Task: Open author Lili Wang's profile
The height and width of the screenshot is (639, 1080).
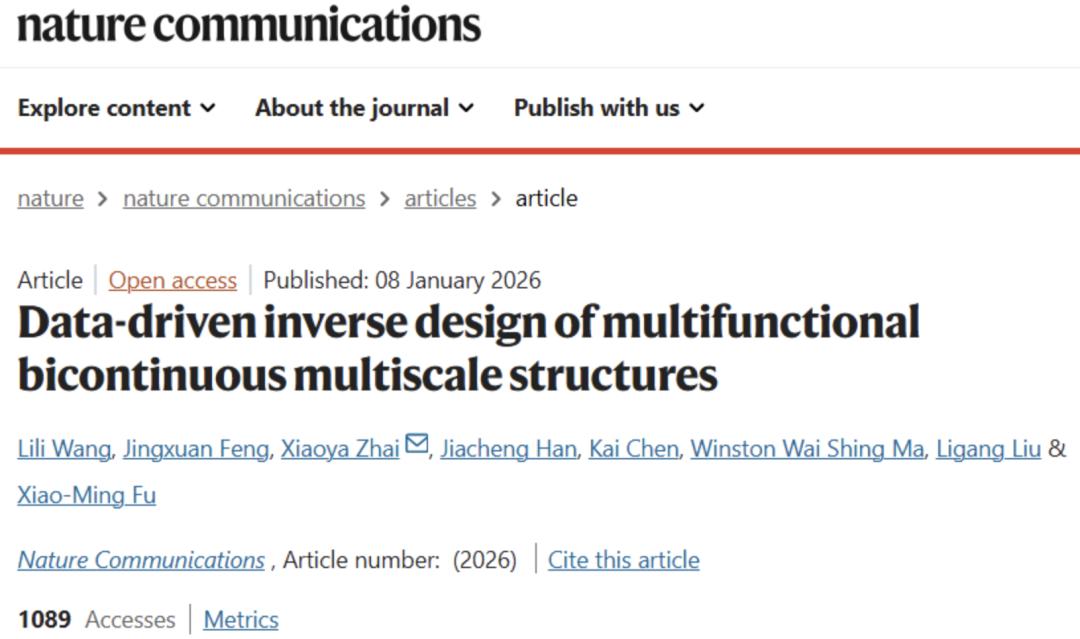Action: coord(64,449)
